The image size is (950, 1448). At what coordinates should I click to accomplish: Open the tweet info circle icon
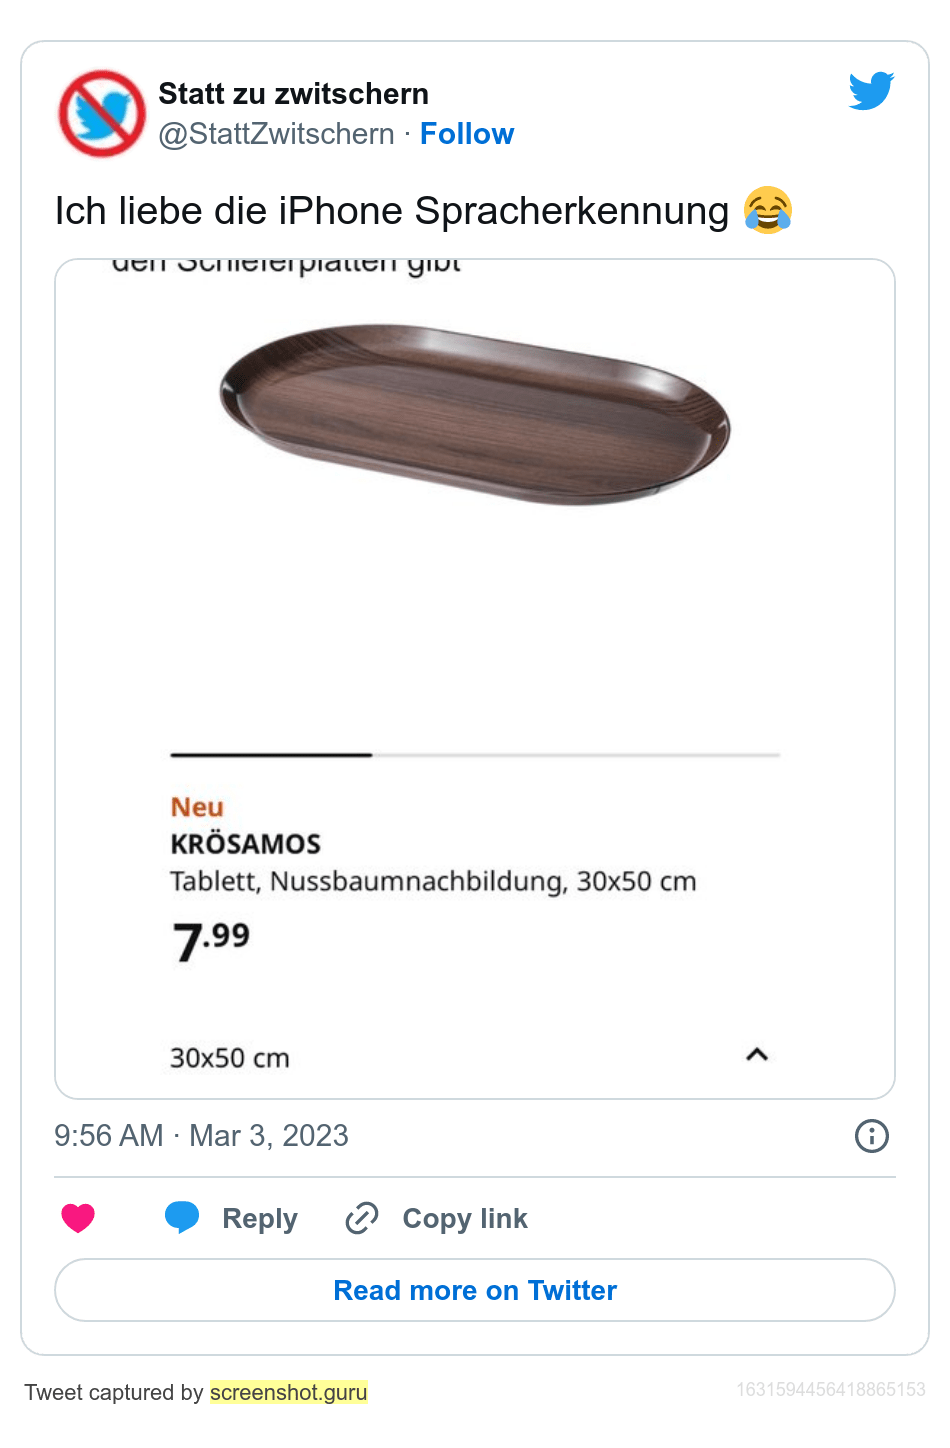click(x=871, y=1136)
